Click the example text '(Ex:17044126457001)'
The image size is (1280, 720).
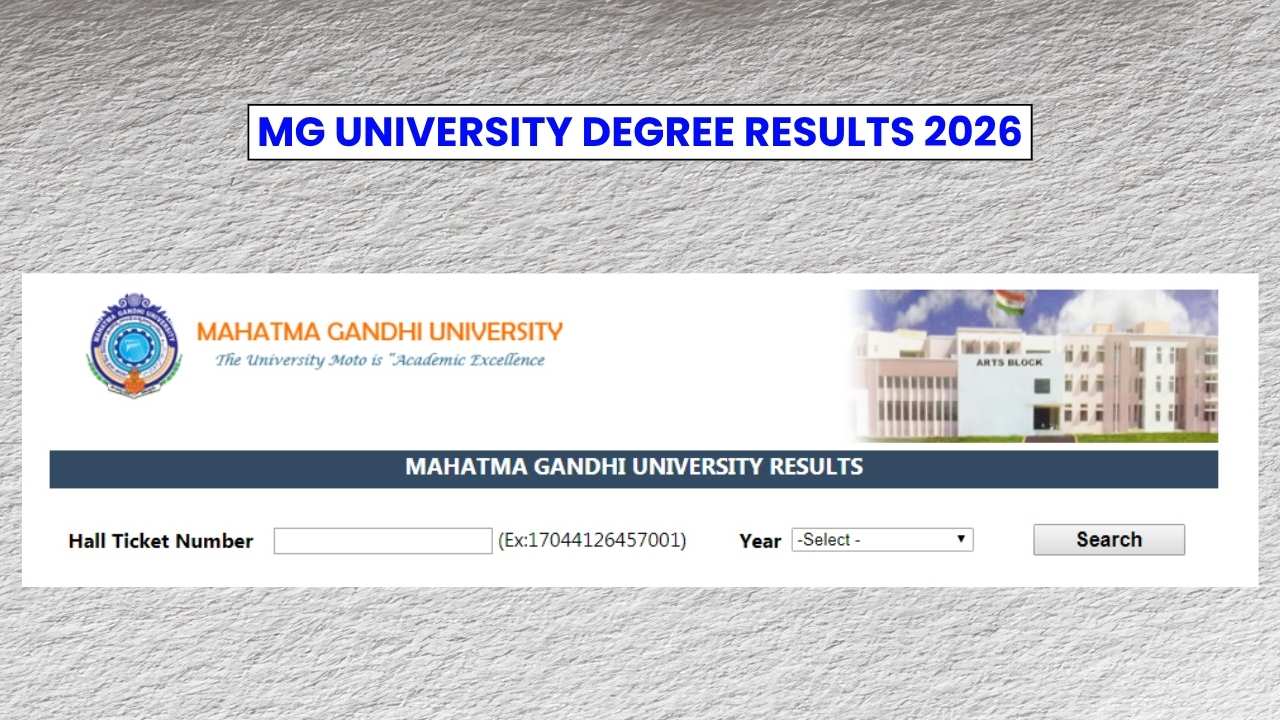pyautogui.click(x=592, y=541)
